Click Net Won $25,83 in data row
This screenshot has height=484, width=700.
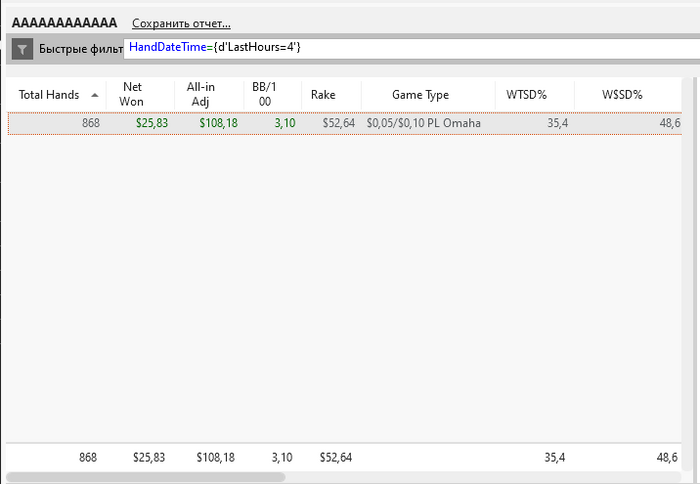click(152, 123)
